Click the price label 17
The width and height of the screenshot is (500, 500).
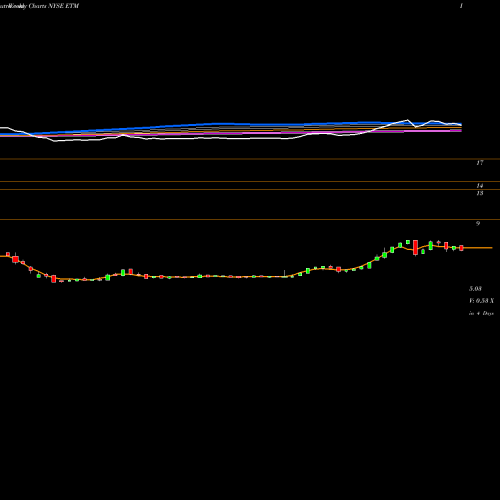point(480,163)
